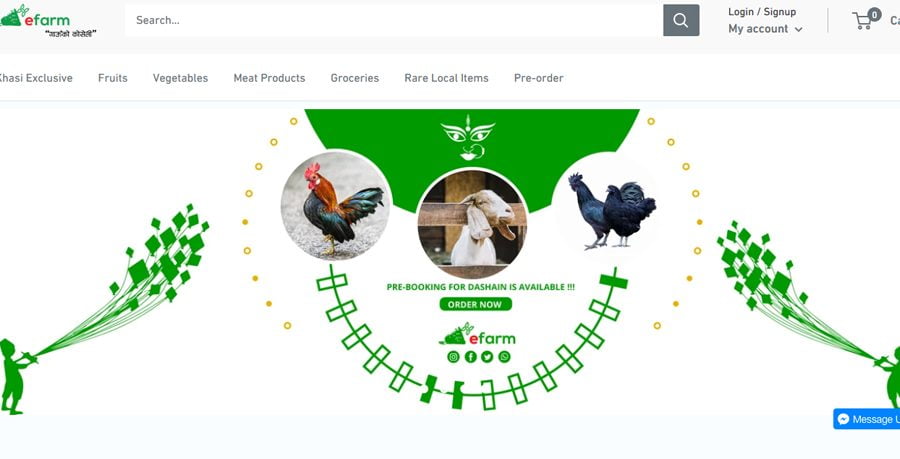Click the Login / Signup link

[x=762, y=11]
